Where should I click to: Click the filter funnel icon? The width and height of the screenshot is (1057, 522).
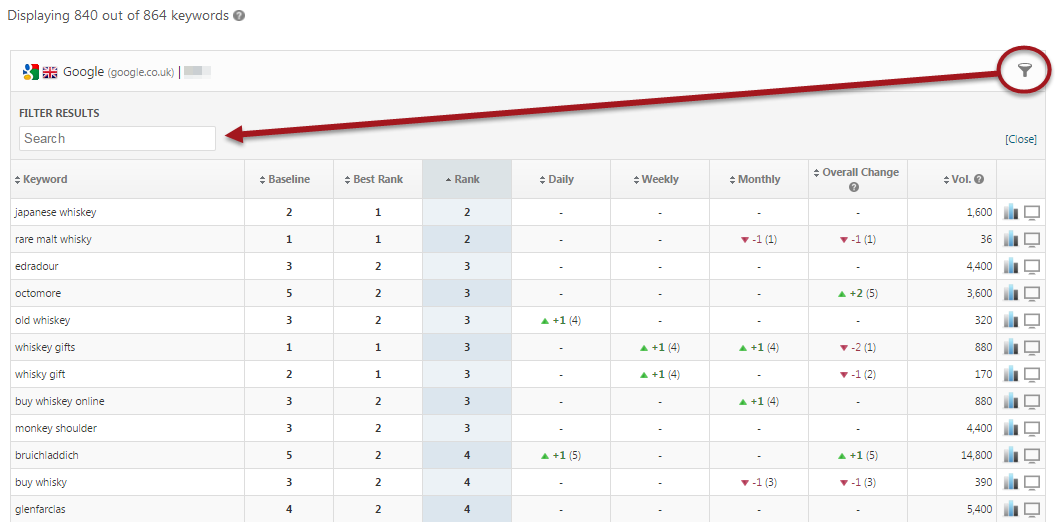(x=1025, y=69)
